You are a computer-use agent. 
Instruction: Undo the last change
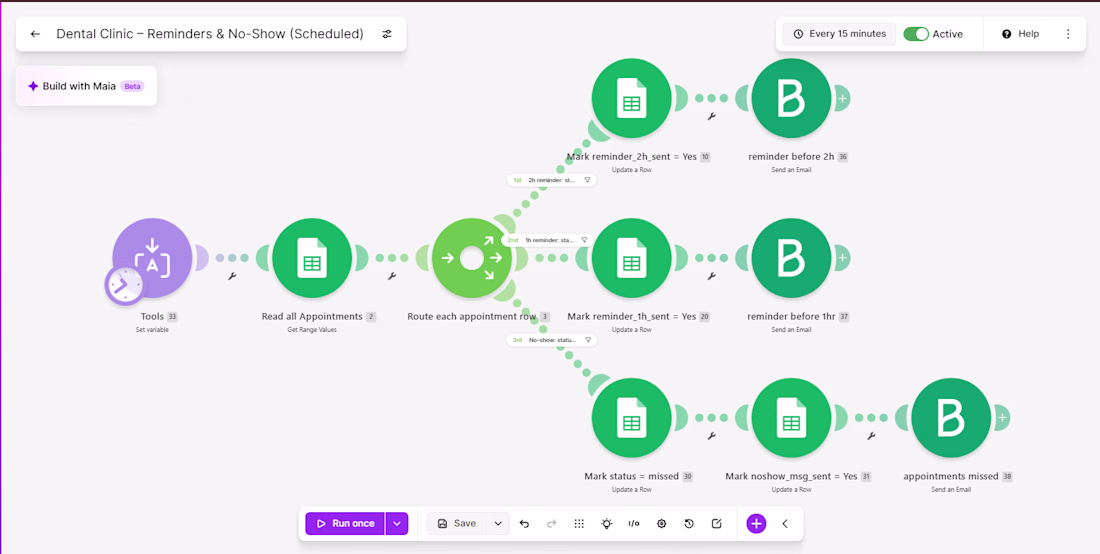tap(524, 523)
